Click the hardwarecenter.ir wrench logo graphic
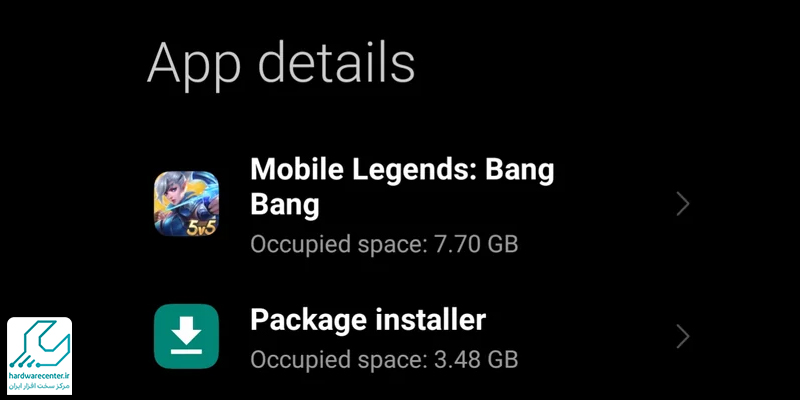This screenshot has height=400, width=800. pos(39,345)
